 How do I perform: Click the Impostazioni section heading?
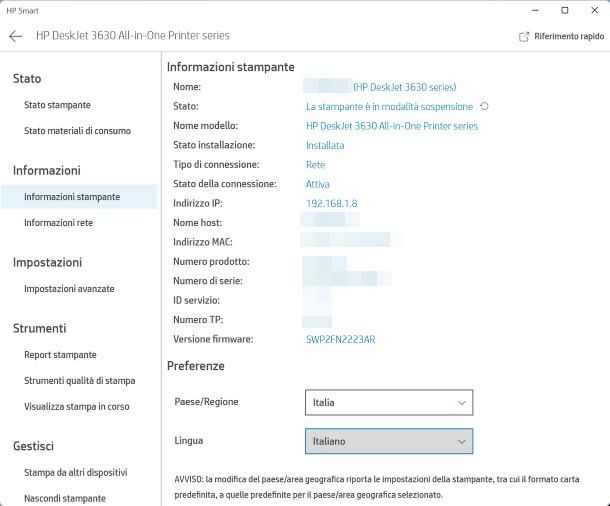coord(47,263)
